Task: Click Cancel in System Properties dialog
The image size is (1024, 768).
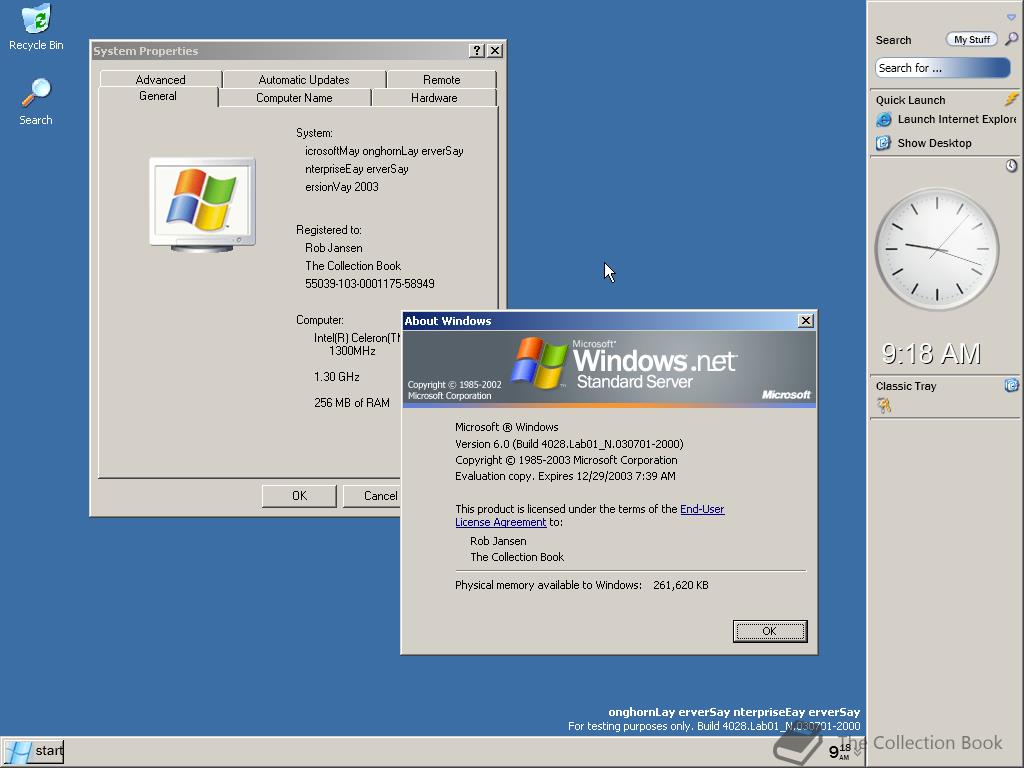Action: click(x=372, y=496)
